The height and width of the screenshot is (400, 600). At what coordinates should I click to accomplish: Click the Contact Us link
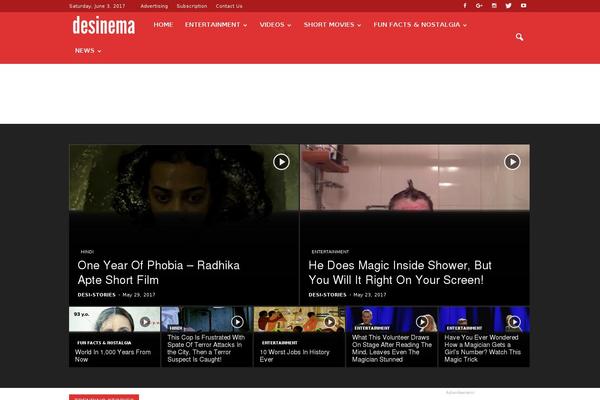[229, 6]
